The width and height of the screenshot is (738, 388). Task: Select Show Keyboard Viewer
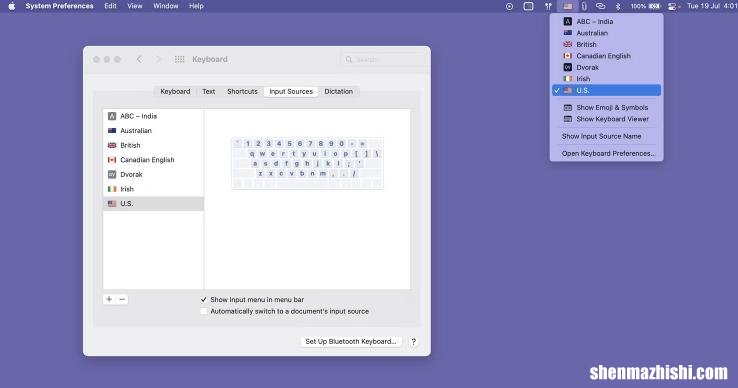[606, 119]
